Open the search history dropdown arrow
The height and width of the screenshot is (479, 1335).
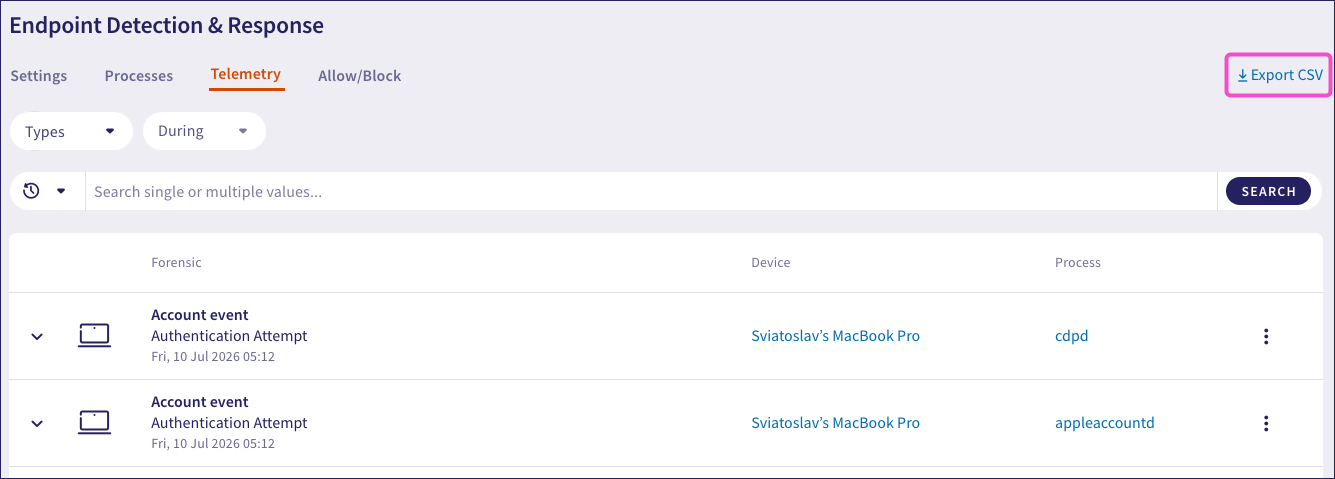click(x=61, y=191)
